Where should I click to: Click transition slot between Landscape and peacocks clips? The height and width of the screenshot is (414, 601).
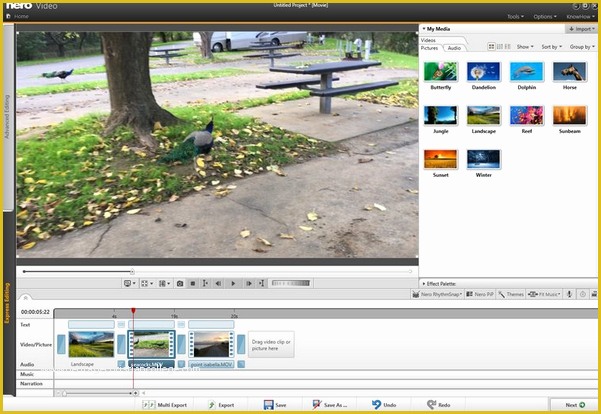pyautogui.click(x=121, y=344)
